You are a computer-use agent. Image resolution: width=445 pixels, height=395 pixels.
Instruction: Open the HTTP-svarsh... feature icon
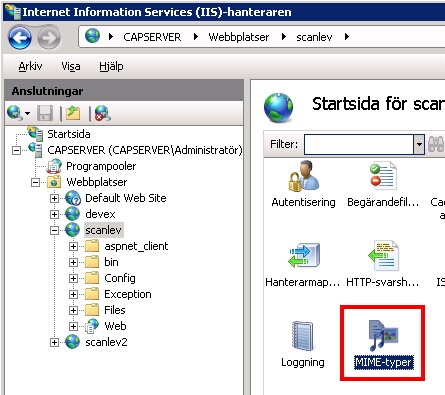pos(383,256)
